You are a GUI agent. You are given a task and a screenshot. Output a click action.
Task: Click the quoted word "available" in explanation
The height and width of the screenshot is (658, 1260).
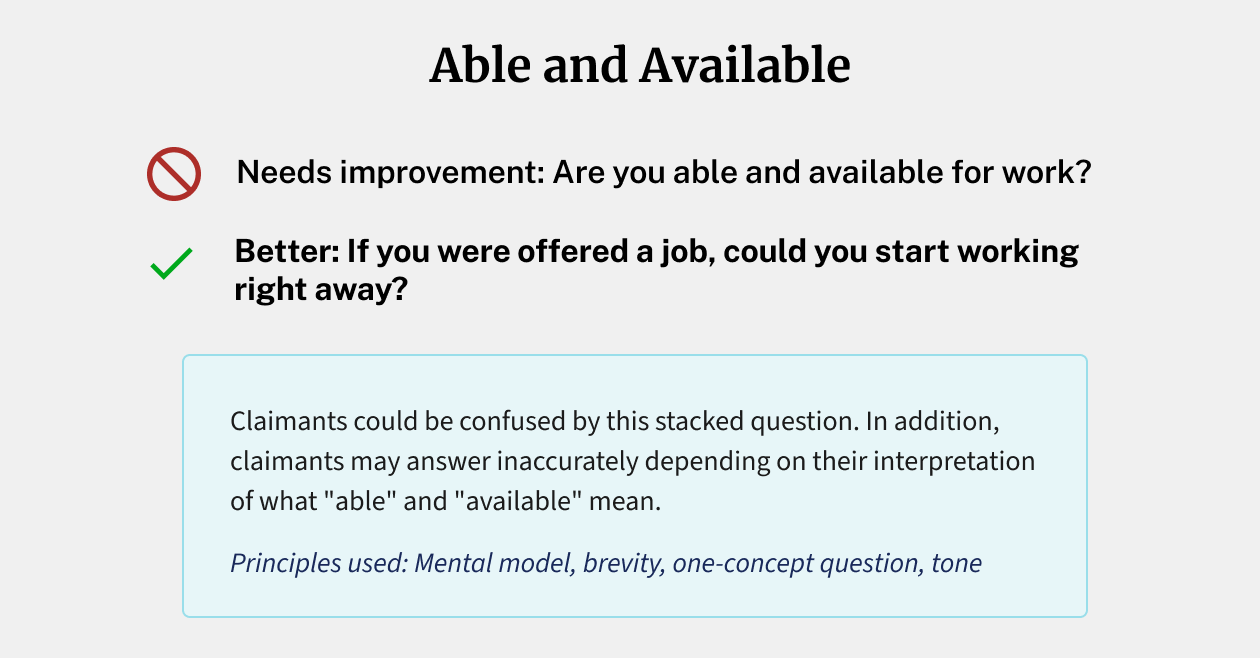pos(520,501)
